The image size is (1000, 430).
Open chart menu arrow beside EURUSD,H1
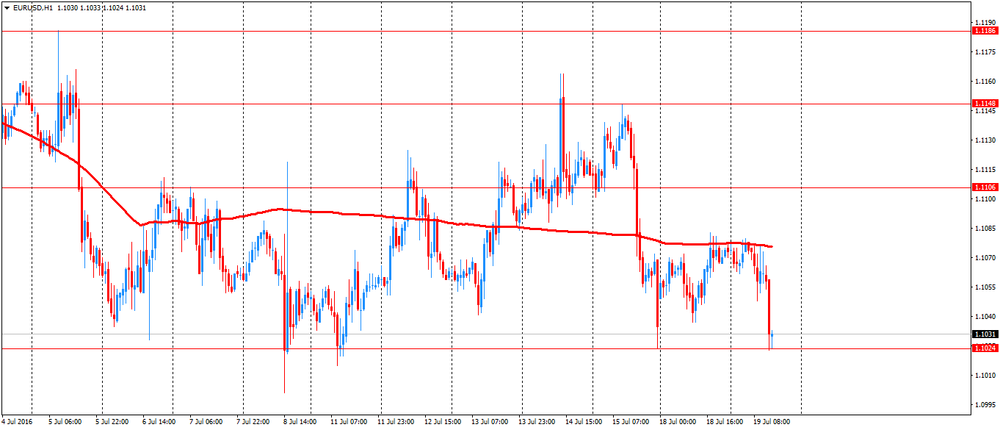pyautogui.click(x=6, y=6)
